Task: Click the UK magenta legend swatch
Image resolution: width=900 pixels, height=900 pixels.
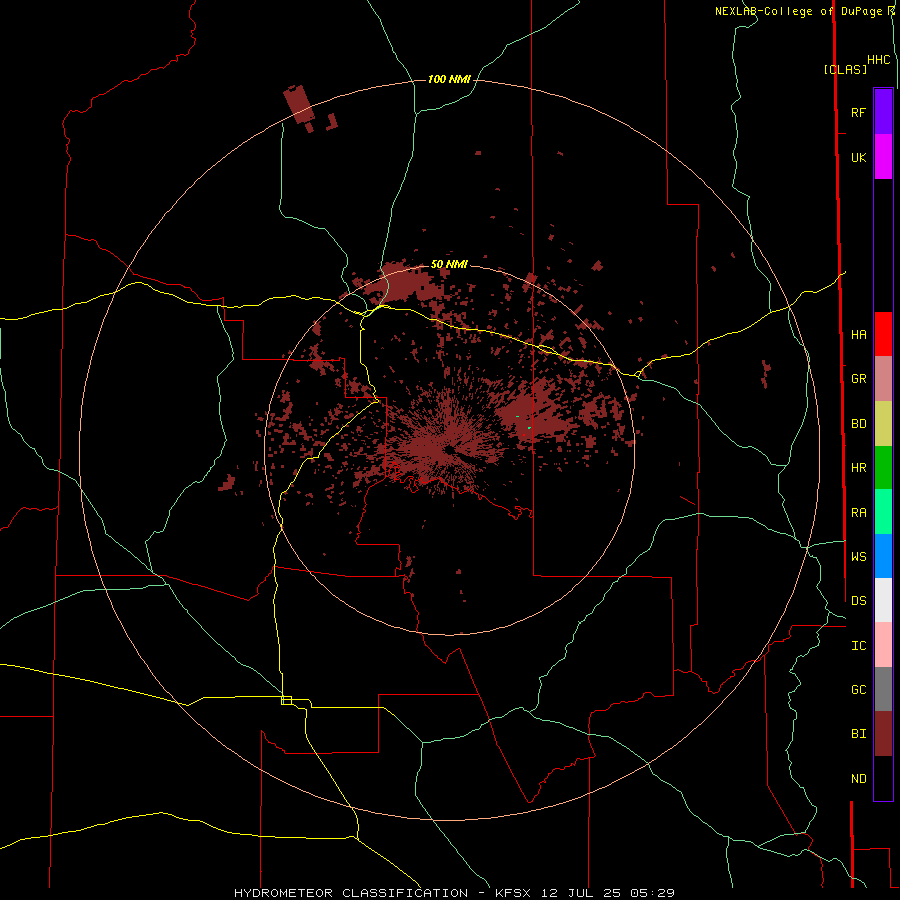Action: 883,157
